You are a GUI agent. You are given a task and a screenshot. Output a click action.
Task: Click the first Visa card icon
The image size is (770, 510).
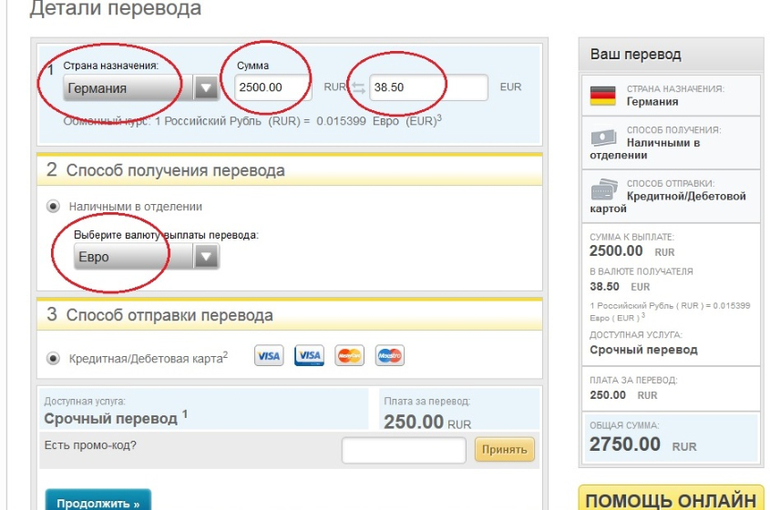click(268, 356)
